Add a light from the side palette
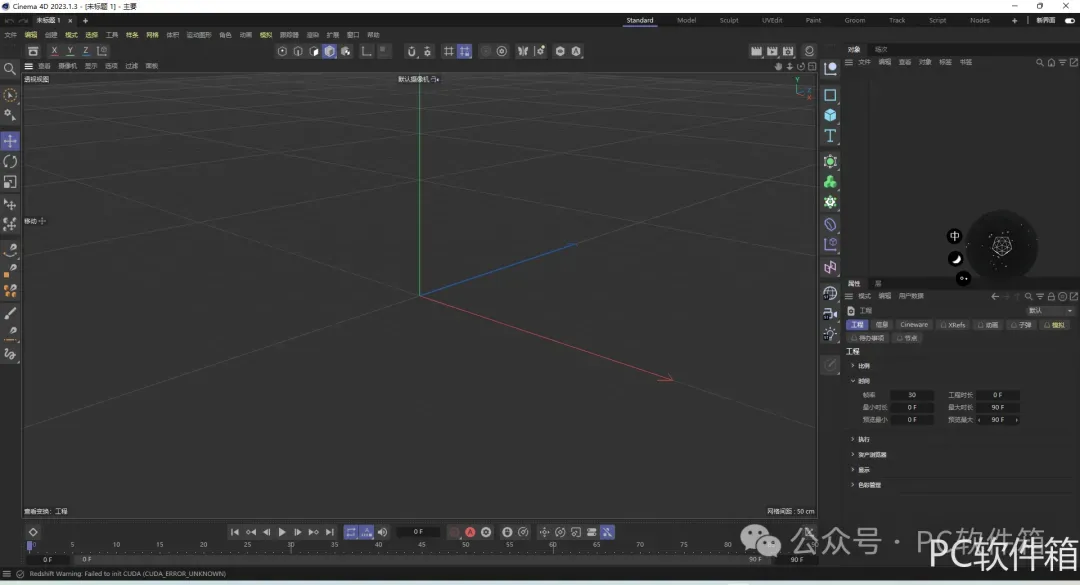The height and width of the screenshot is (585, 1080). (x=831, y=335)
